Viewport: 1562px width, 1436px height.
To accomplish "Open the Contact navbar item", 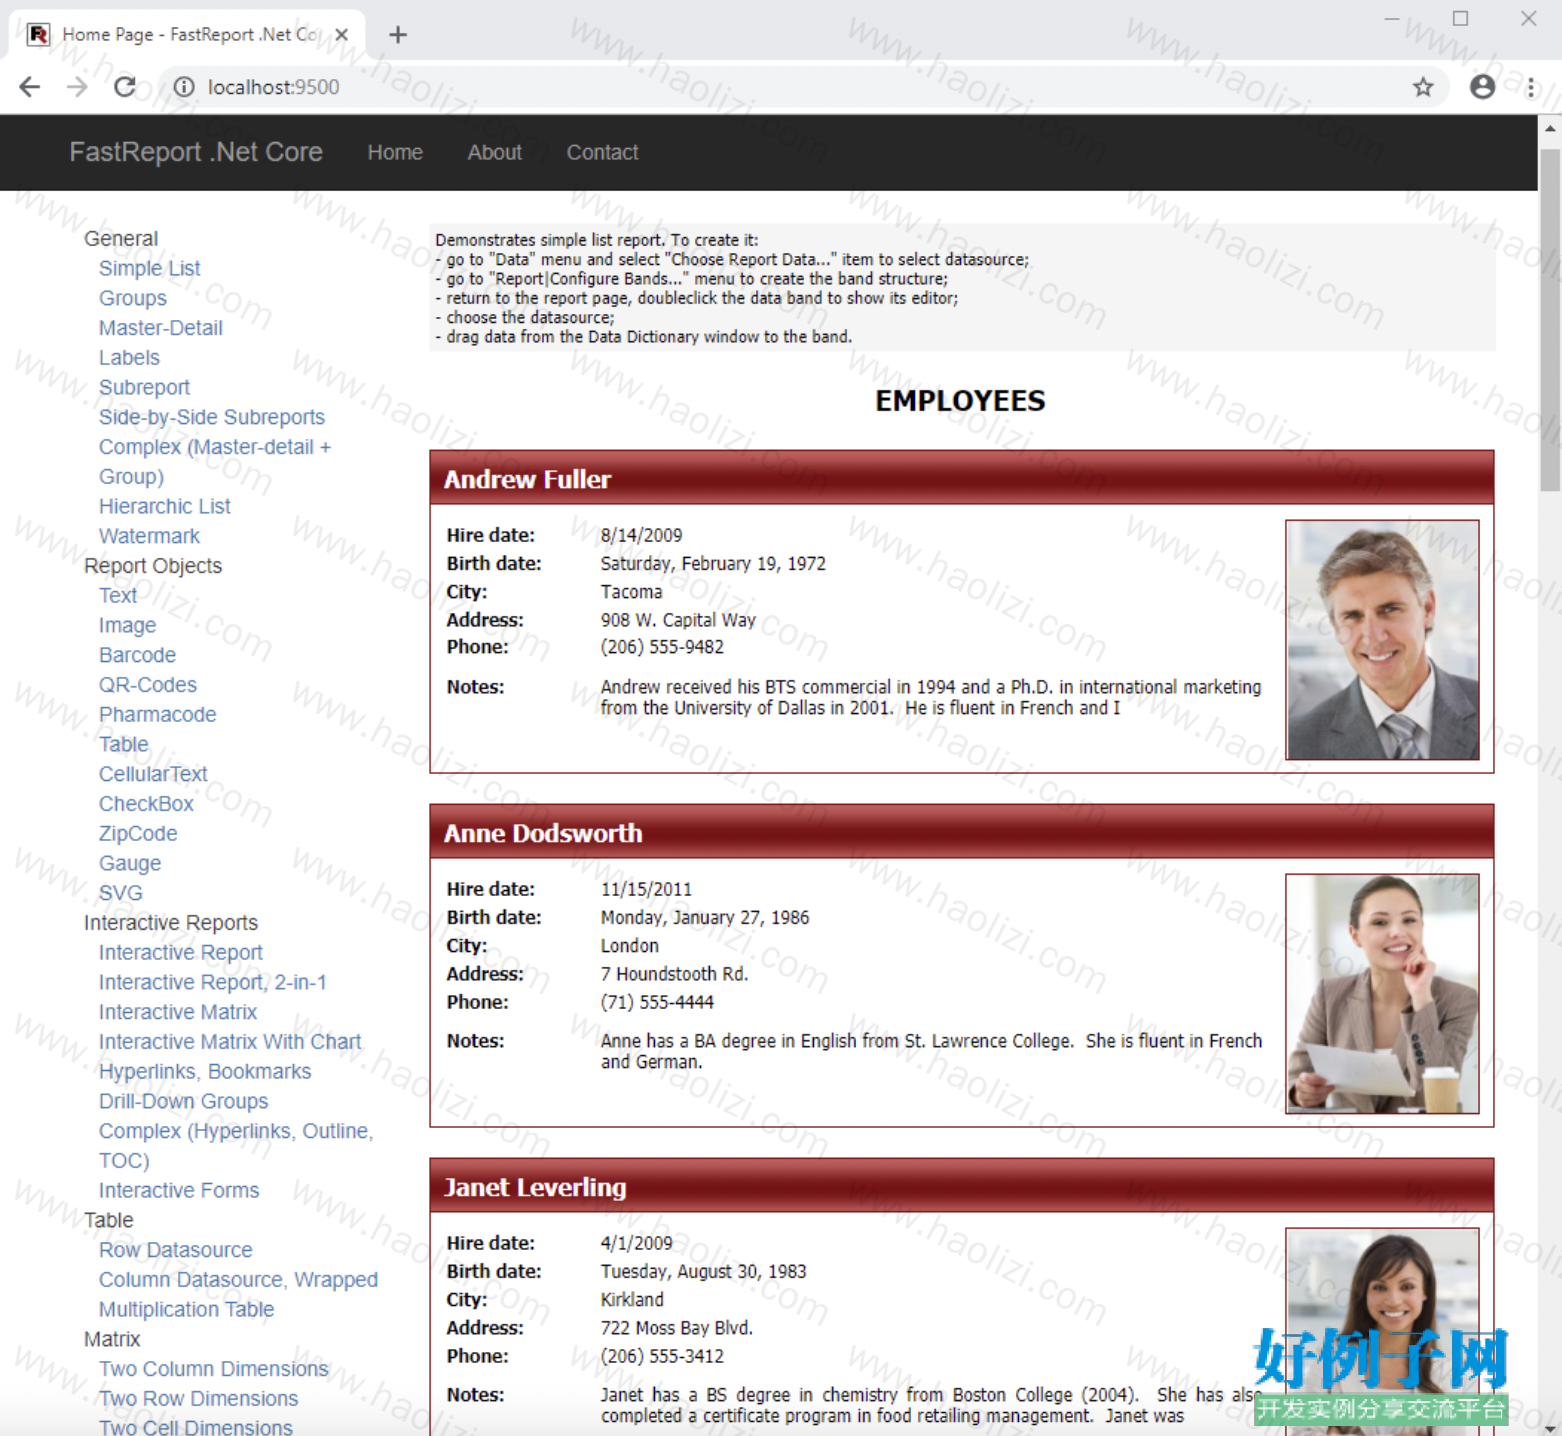I will click(602, 152).
